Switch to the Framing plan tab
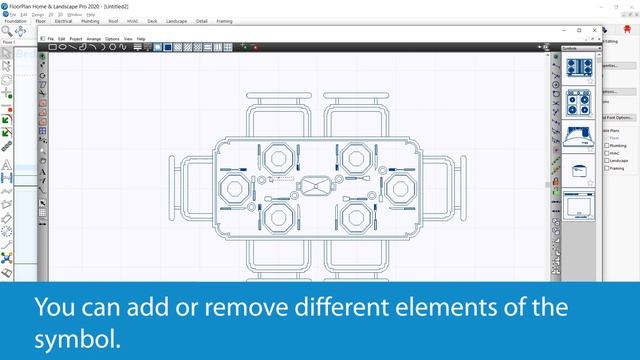 [x=224, y=21]
